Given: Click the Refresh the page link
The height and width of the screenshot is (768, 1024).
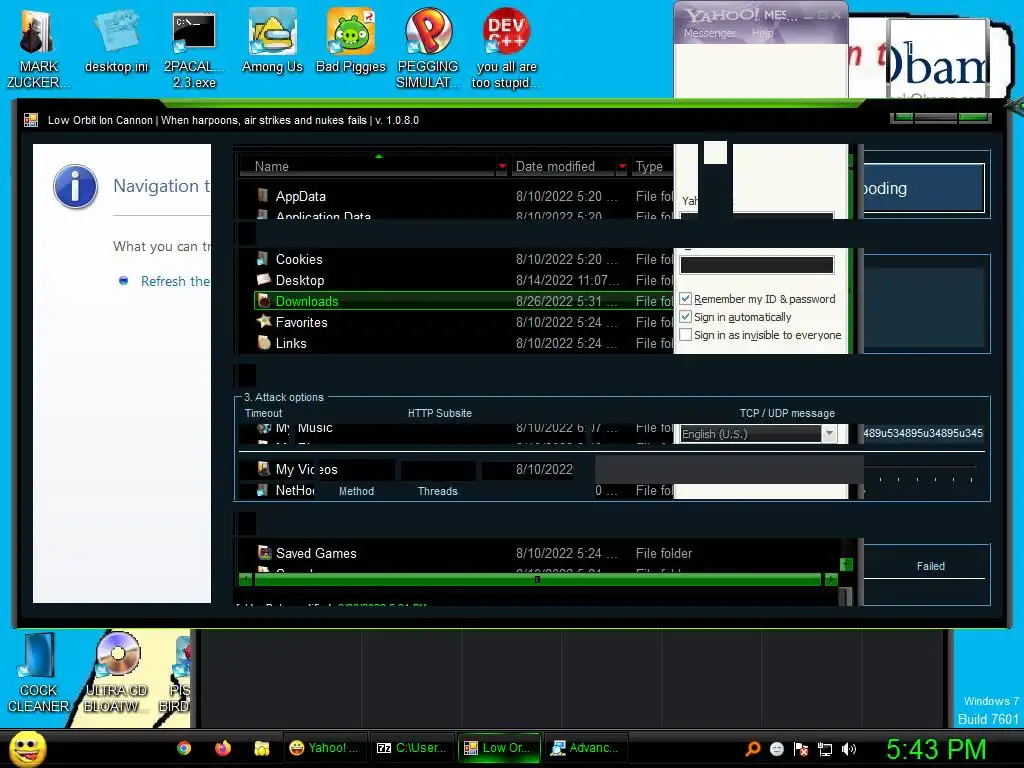Looking at the screenshot, I should [175, 281].
